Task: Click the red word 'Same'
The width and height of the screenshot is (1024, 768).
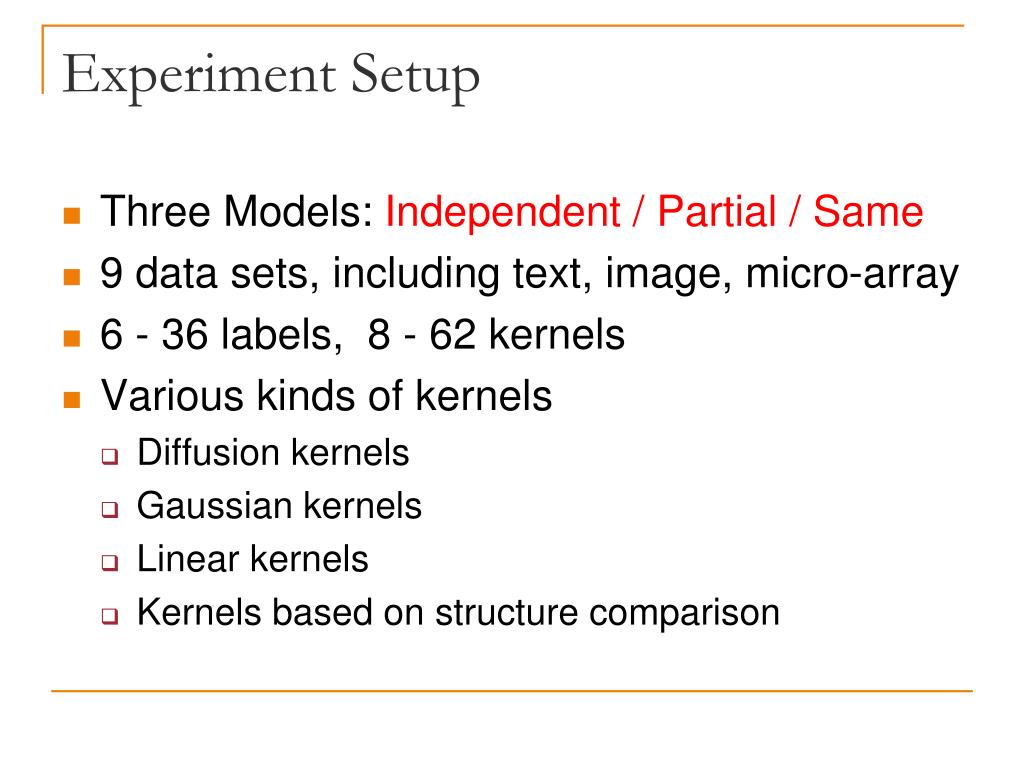Action: (x=868, y=212)
